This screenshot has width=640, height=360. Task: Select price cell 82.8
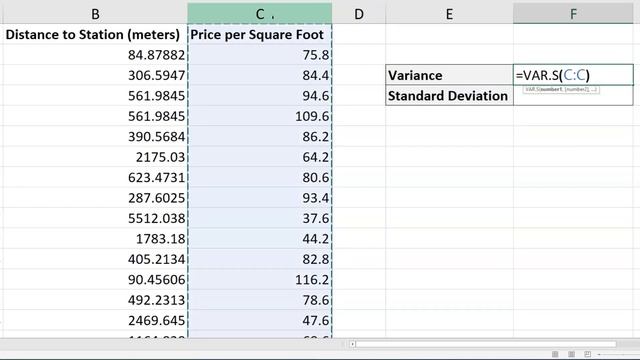pyautogui.click(x=260, y=259)
